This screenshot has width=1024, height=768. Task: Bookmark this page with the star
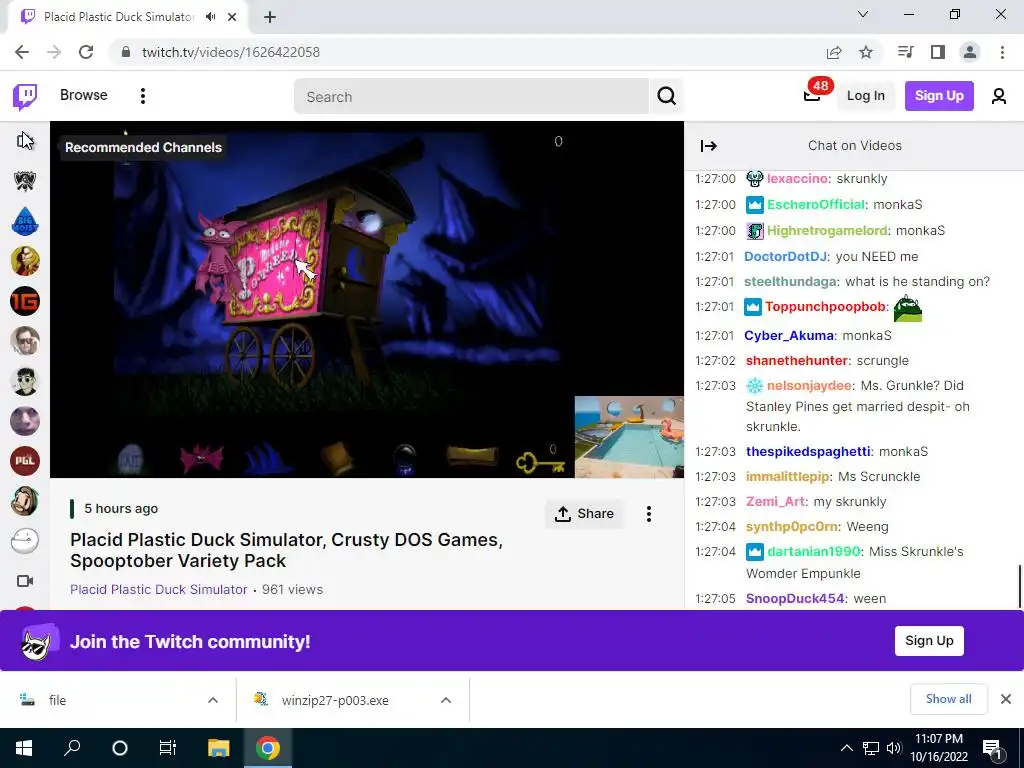click(866, 52)
